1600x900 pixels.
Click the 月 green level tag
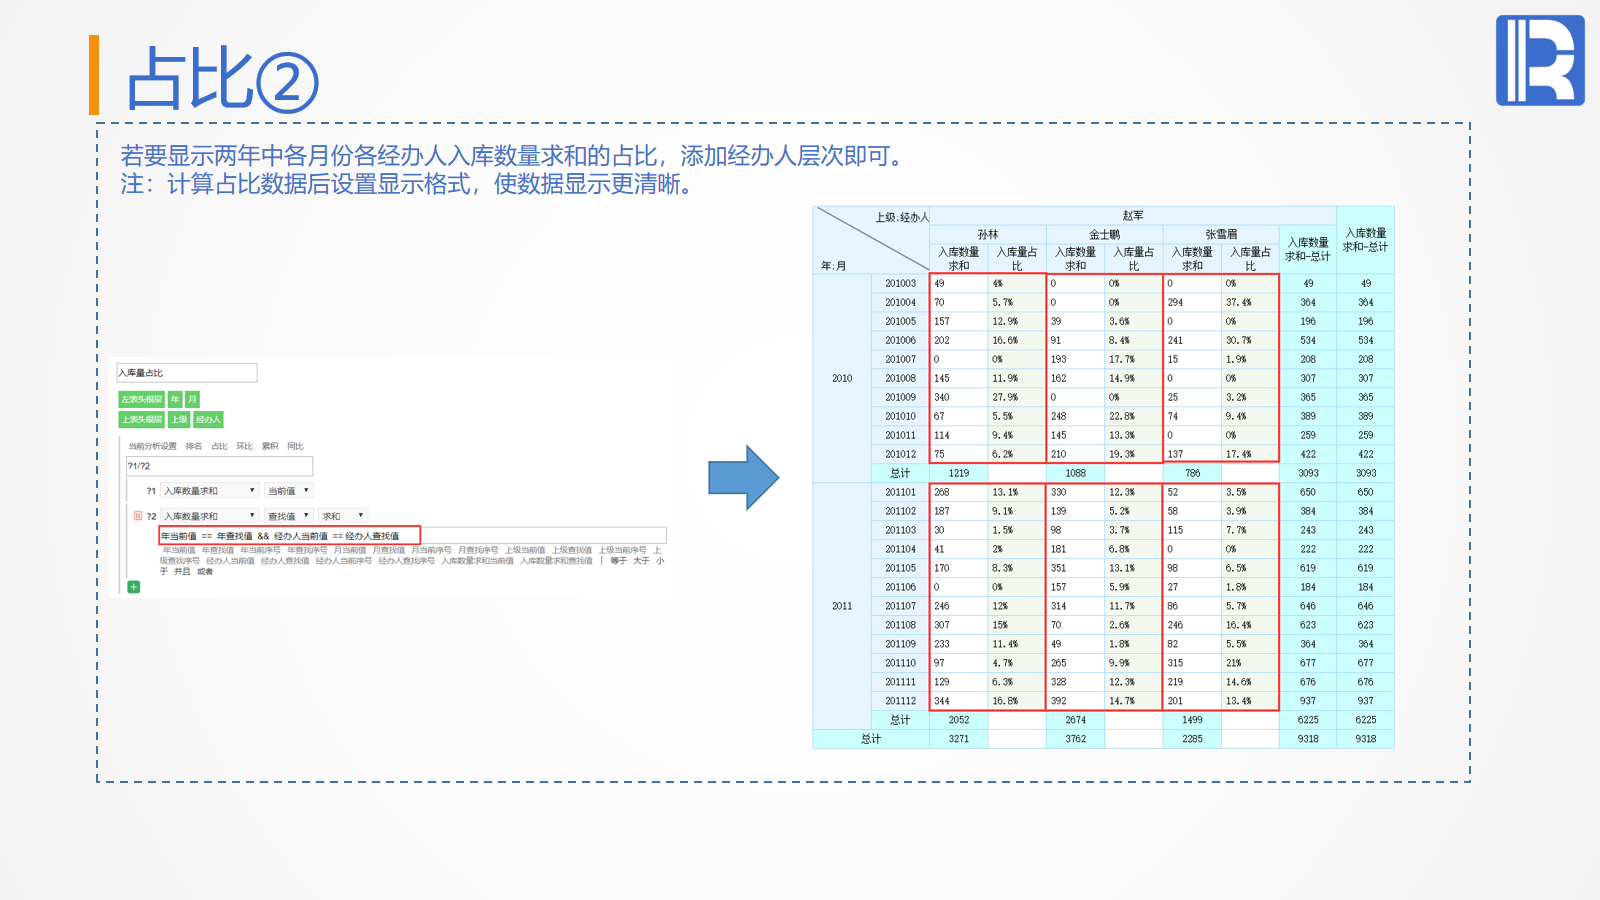[193, 400]
